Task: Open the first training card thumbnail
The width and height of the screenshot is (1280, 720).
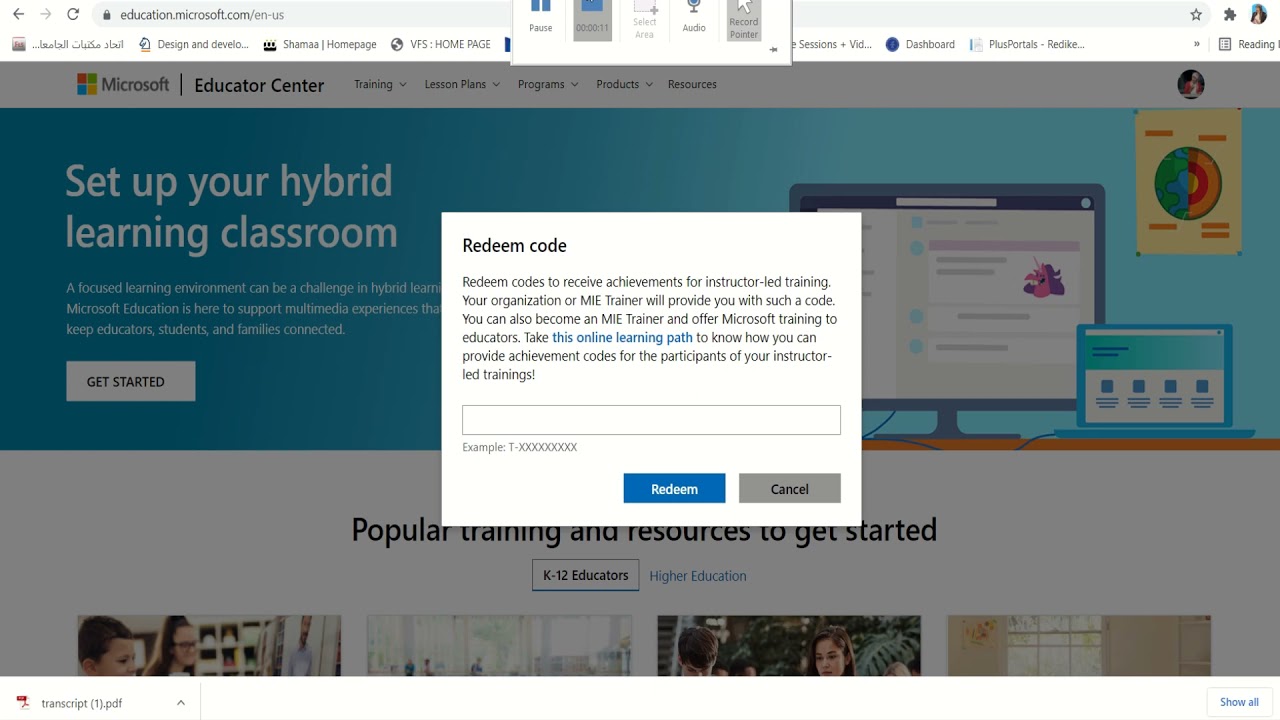Action: [209, 645]
